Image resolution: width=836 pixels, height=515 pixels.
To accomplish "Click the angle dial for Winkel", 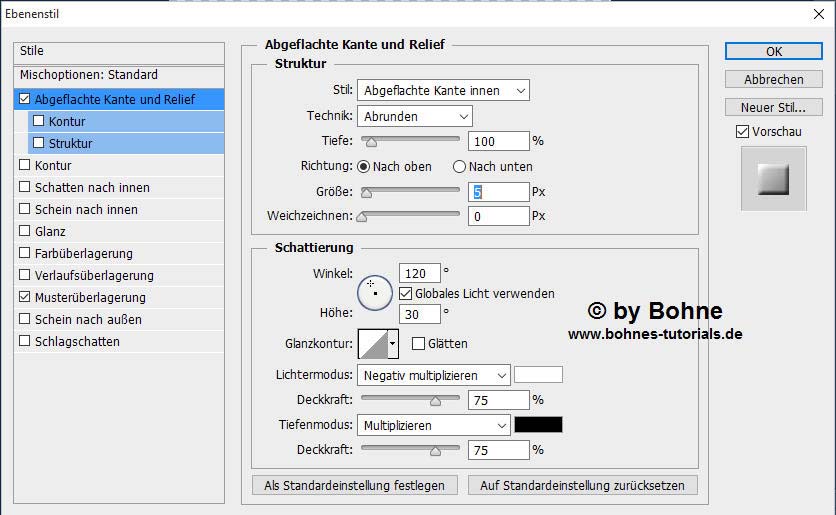I will coord(375,291).
